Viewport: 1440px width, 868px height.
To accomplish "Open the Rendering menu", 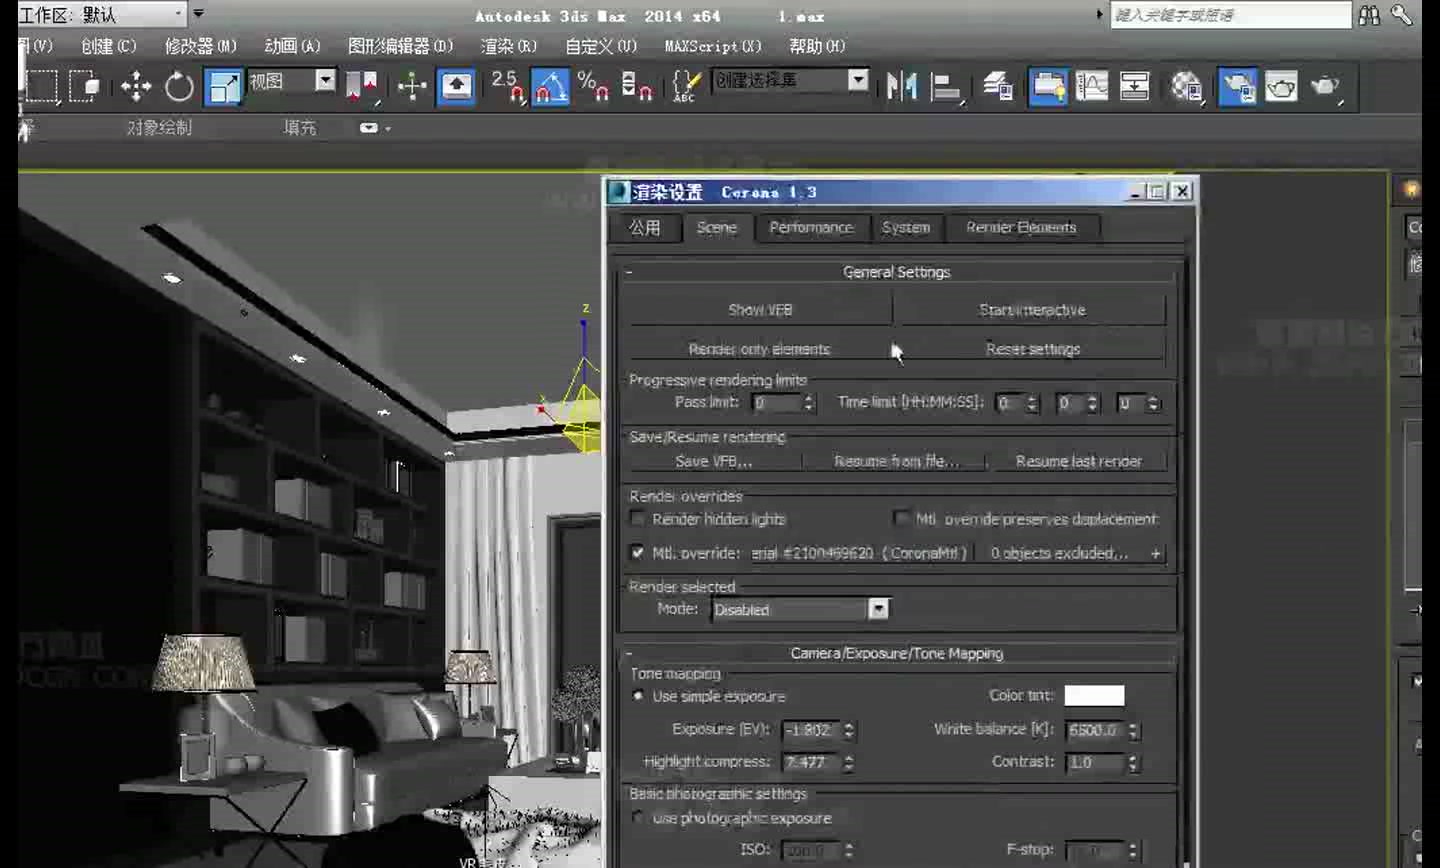I will (x=508, y=46).
